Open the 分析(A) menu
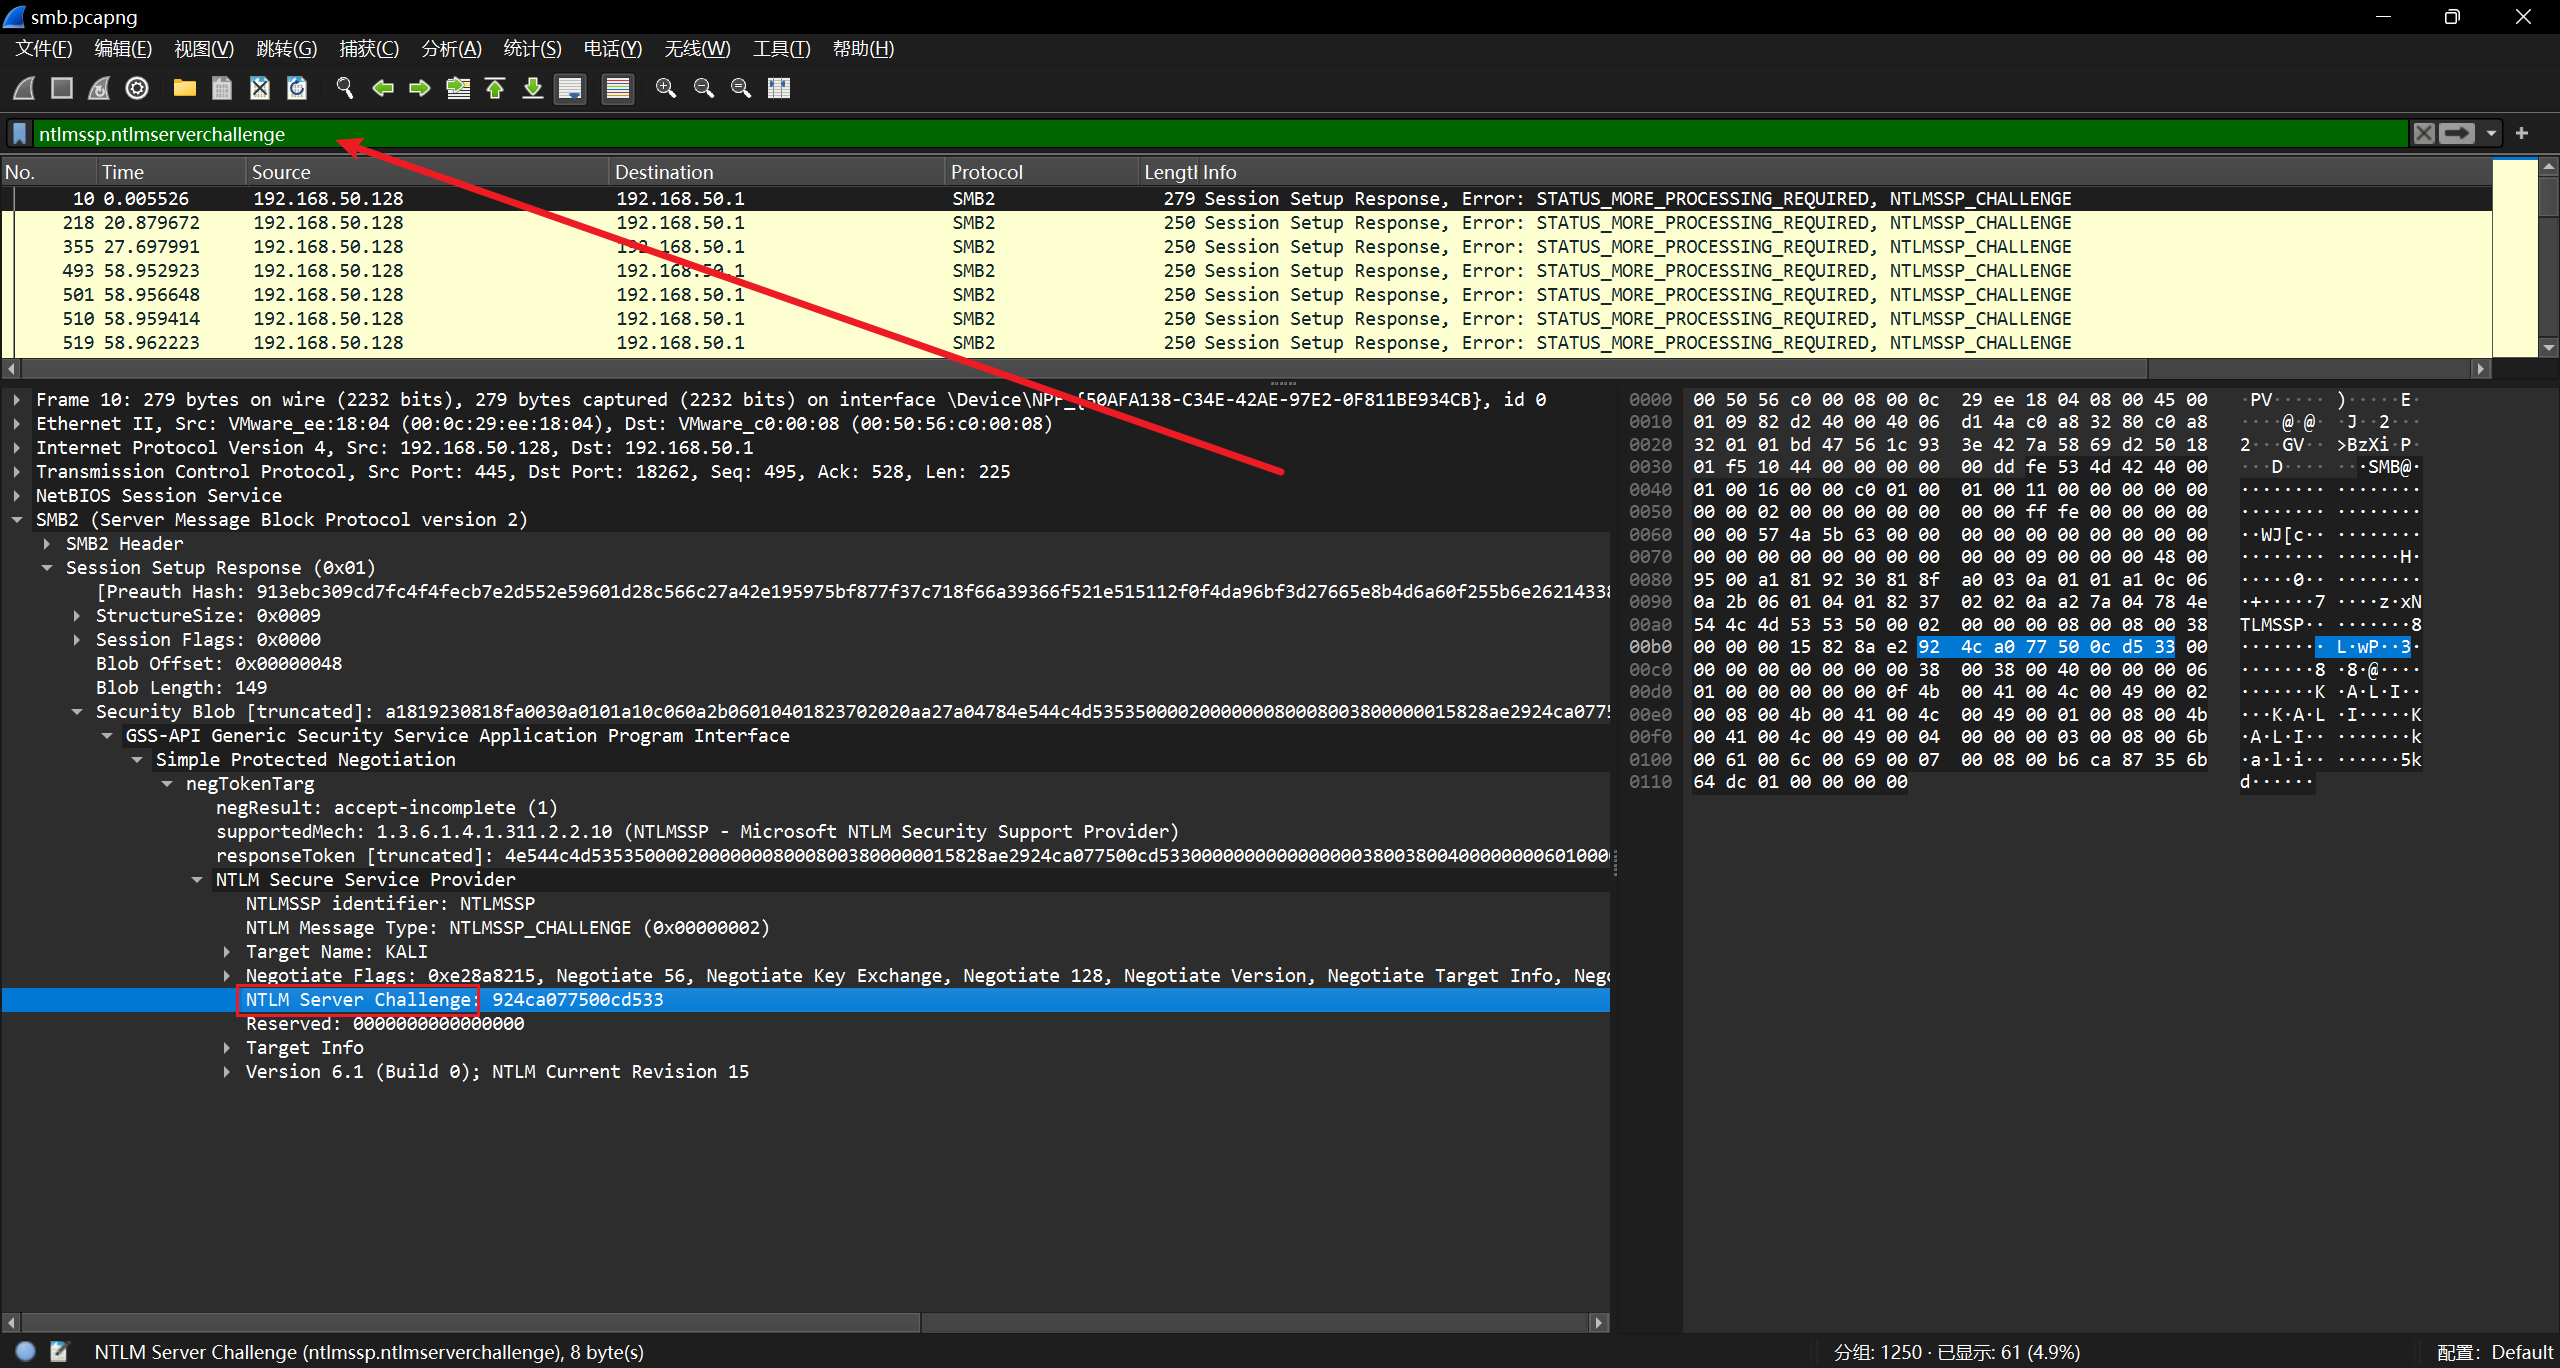Image resolution: width=2560 pixels, height=1368 pixels. click(x=451, y=48)
